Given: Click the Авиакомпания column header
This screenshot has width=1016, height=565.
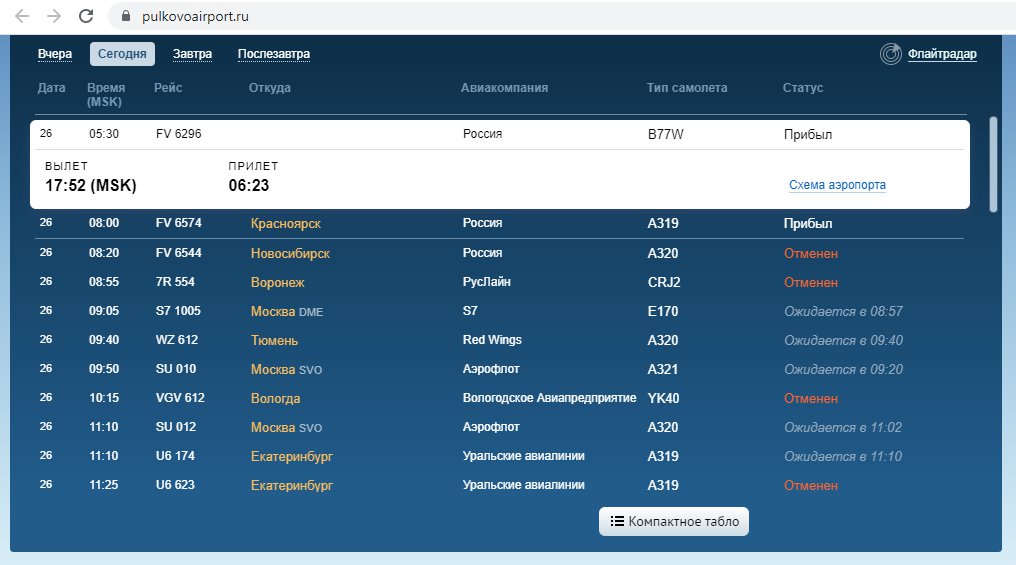Looking at the screenshot, I should pos(504,87).
